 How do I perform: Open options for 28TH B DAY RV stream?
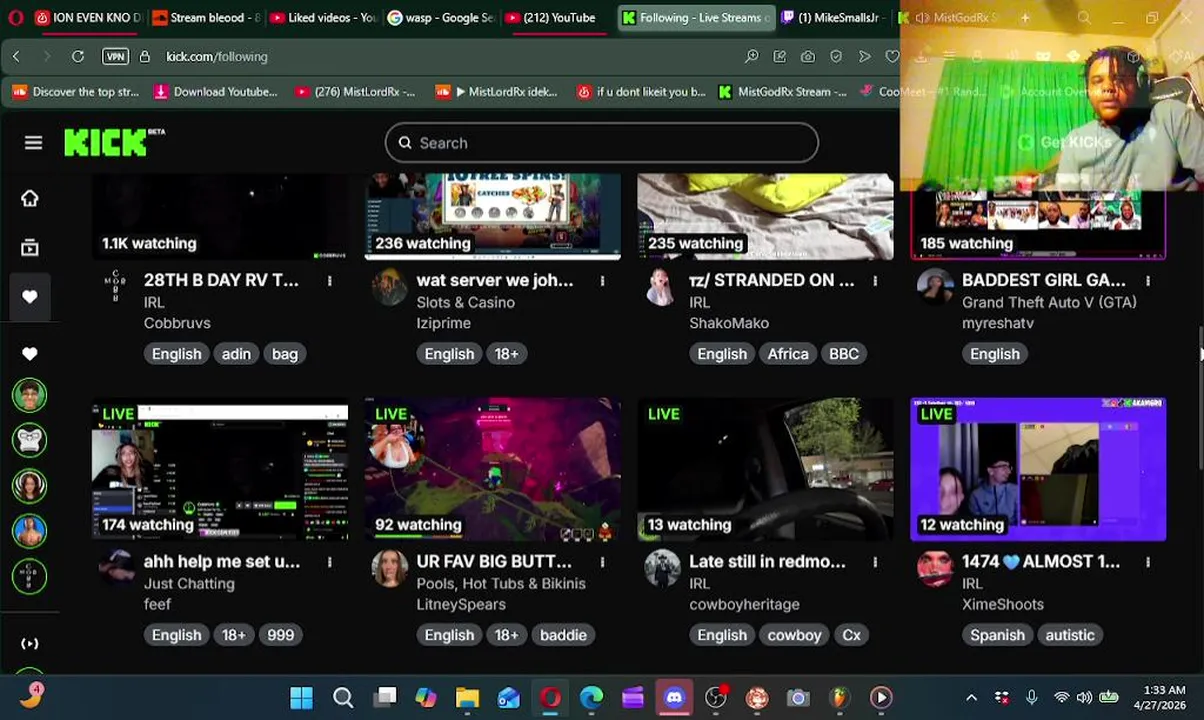pos(329,281)
